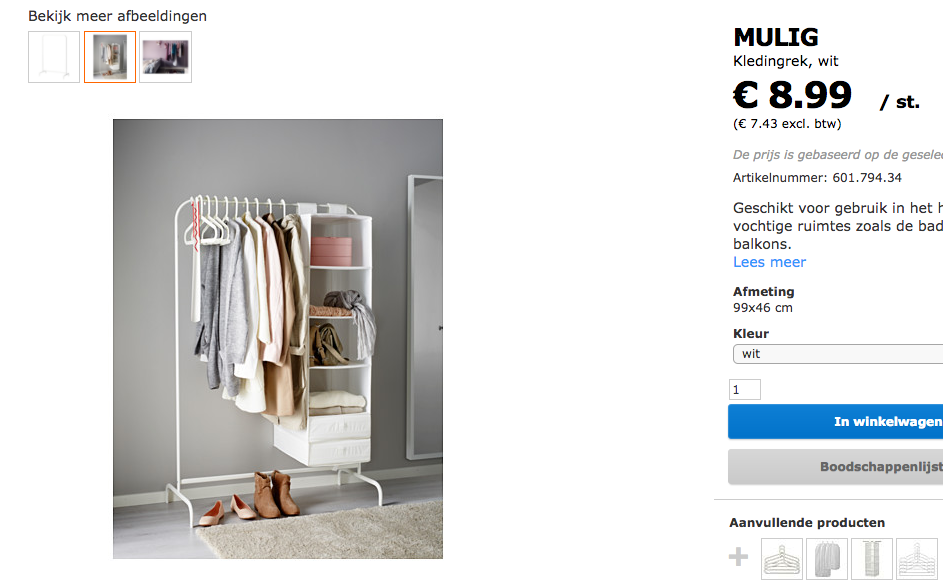Click the MULIG product title

pyautogui.click(x=776, y=37)
